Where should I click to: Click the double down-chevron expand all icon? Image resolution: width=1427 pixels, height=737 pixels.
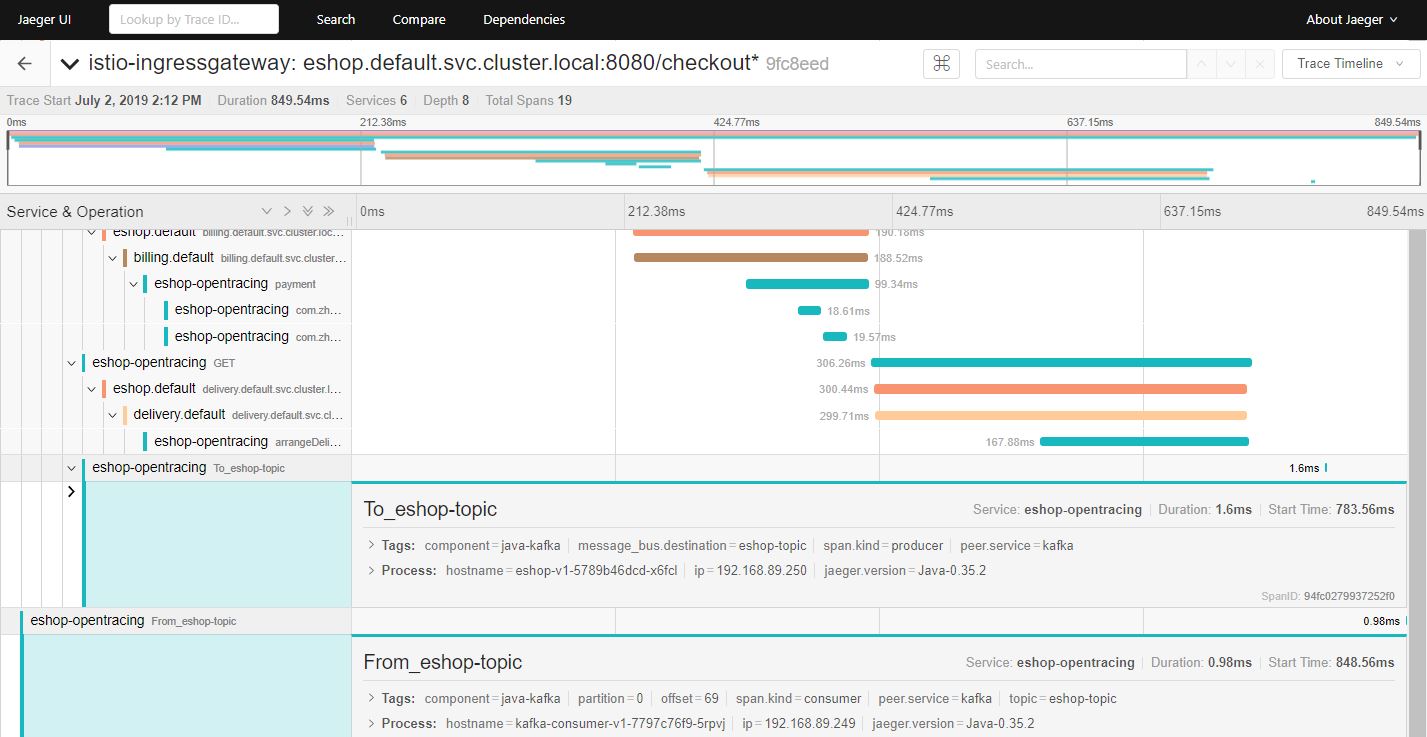click(308, 212)
